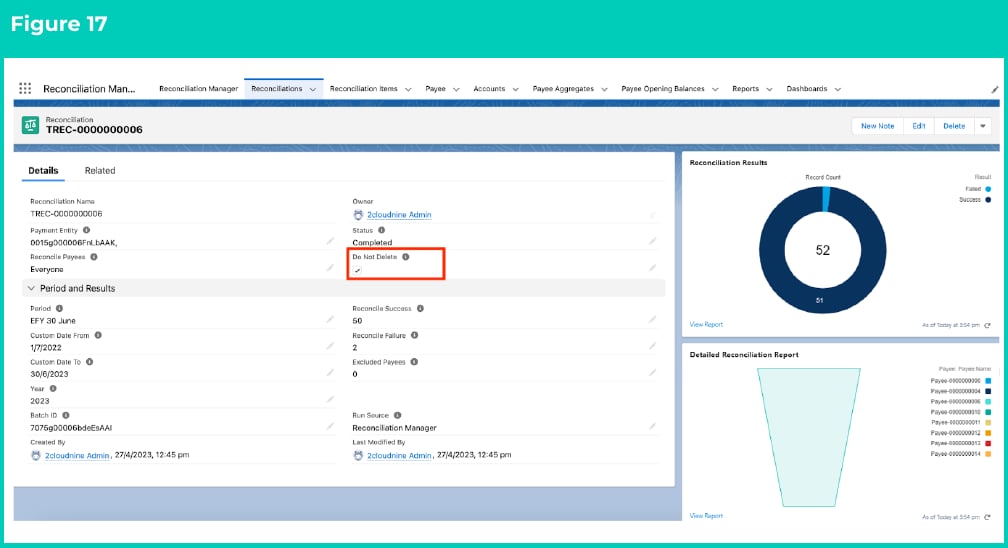The image size is (1008, 548).
Task: Click the funnel chart in Detailed Report
Action: tap(809, 437)
